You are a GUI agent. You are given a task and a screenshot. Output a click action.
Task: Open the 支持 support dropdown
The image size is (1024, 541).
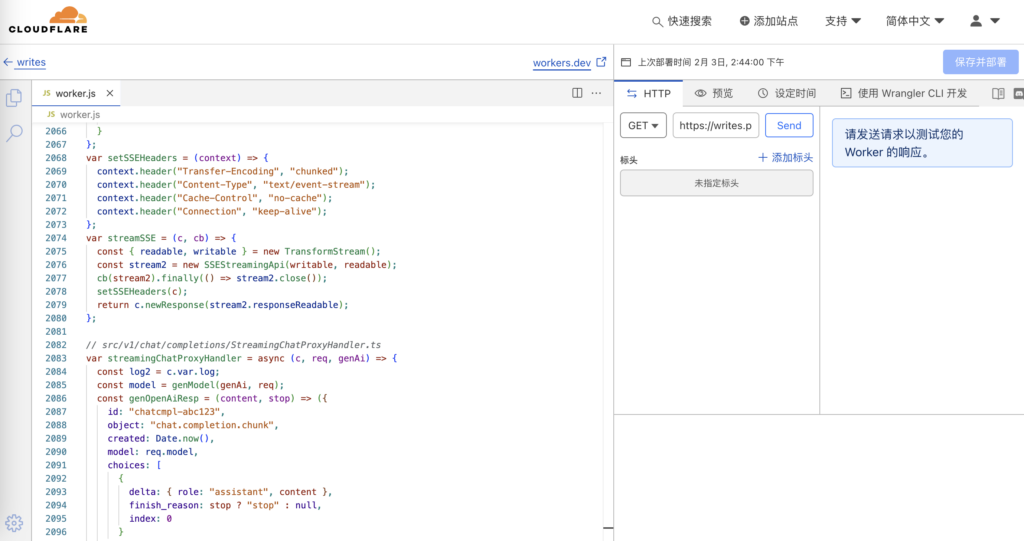click(842, 21)
